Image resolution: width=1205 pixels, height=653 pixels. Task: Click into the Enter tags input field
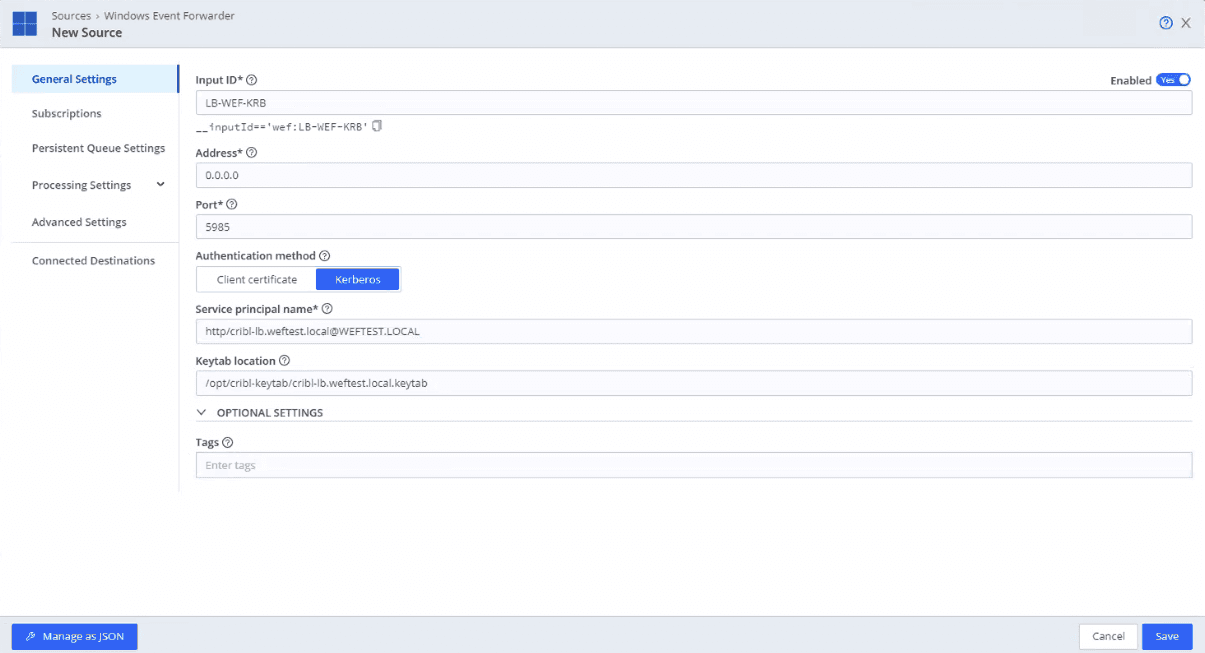tap(693, 465)
